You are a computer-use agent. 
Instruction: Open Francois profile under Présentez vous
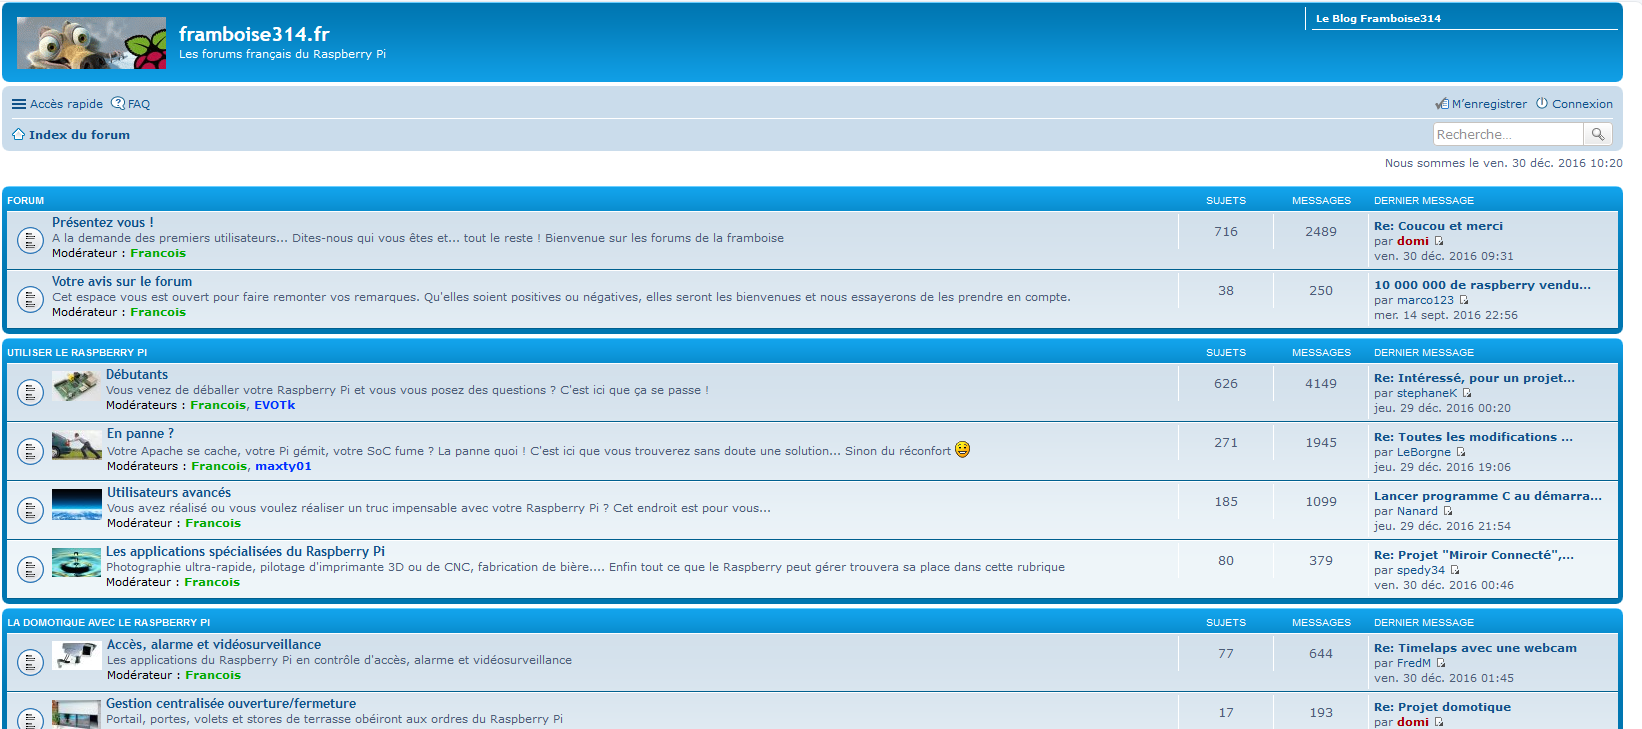(158, 253)
